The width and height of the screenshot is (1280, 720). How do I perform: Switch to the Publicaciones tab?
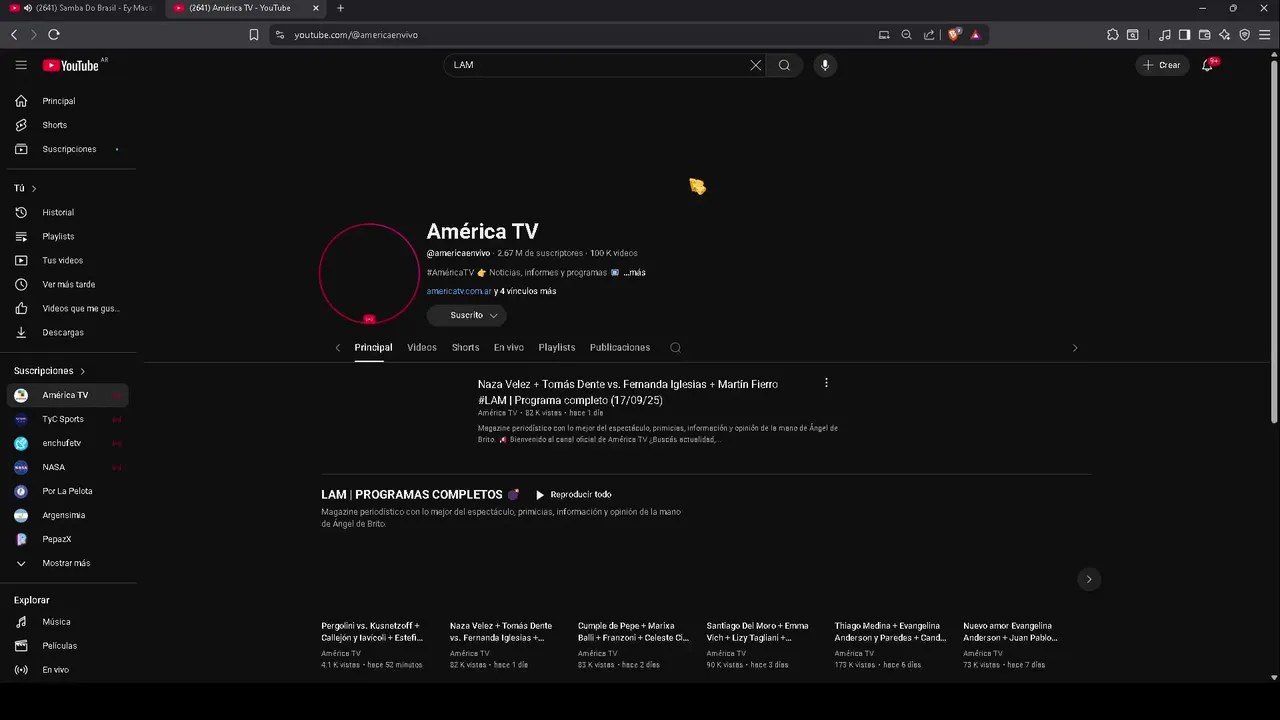coord(620,348)
